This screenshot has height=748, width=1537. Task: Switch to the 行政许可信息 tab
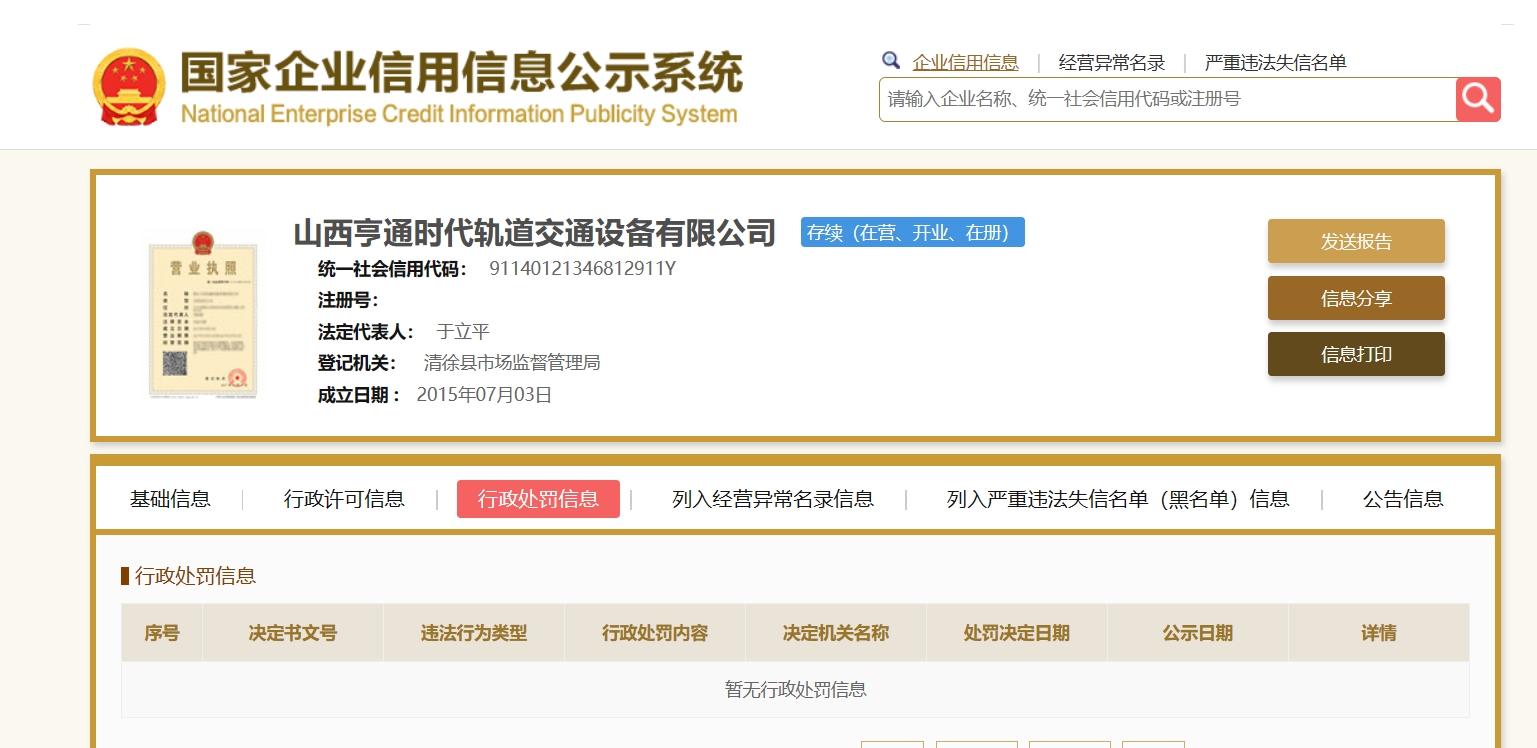(344, 499)
